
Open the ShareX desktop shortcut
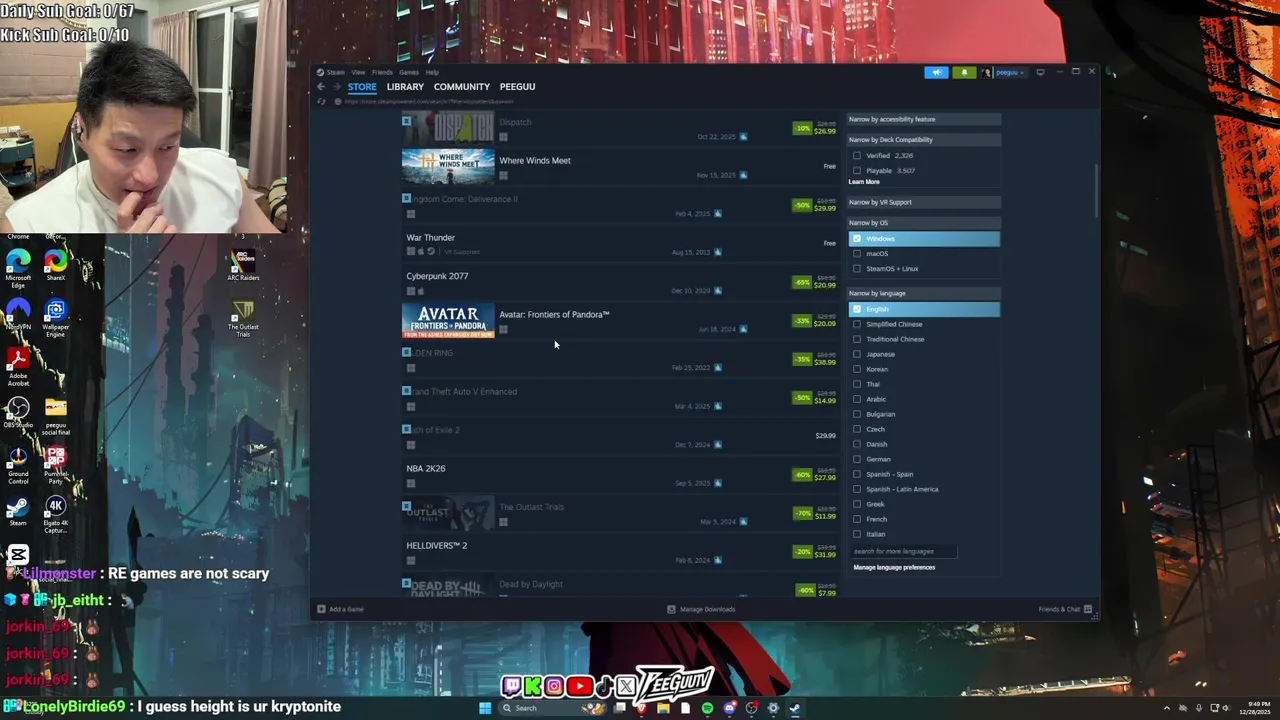click(55, 266)
